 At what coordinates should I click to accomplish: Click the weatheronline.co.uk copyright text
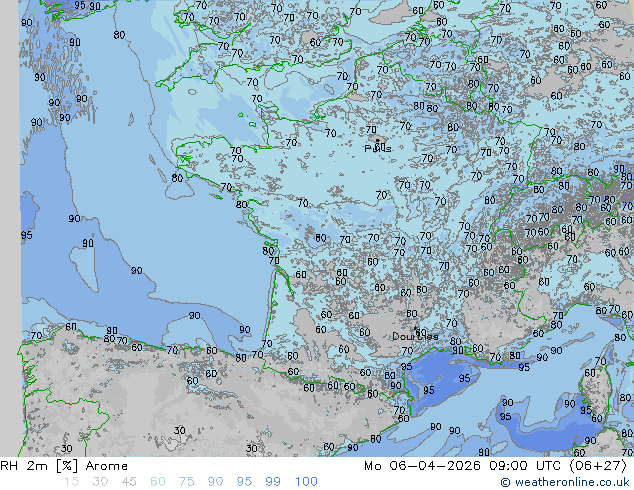pos(565,482)
